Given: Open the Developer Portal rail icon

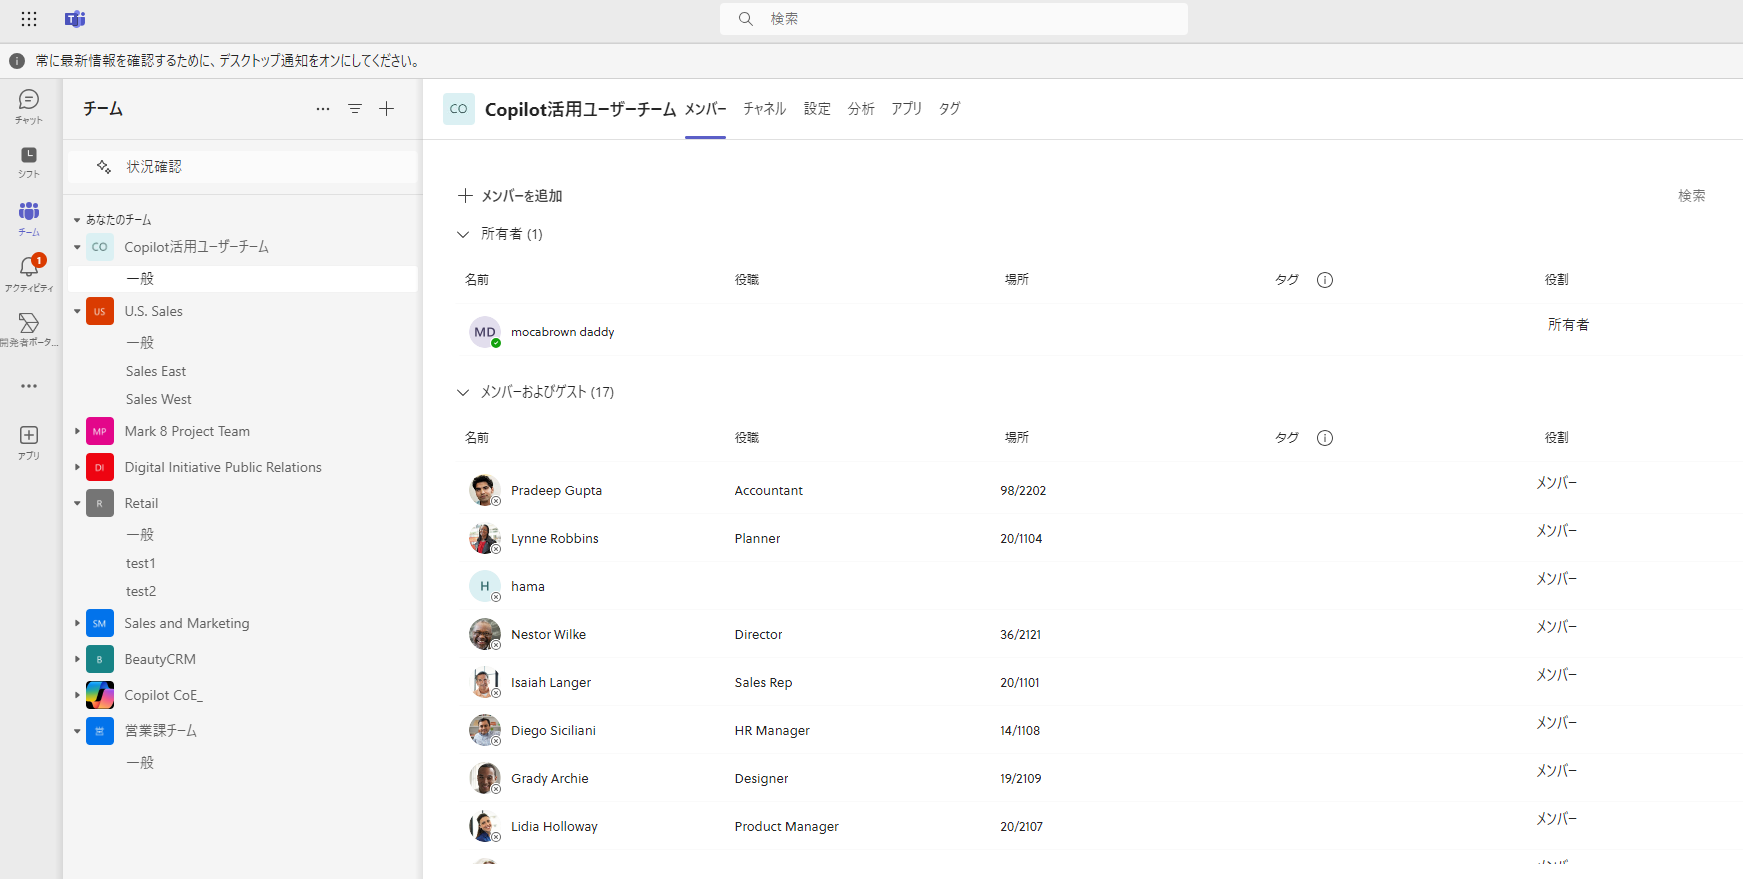Looking at the screenshot, I should coord(29,328).
